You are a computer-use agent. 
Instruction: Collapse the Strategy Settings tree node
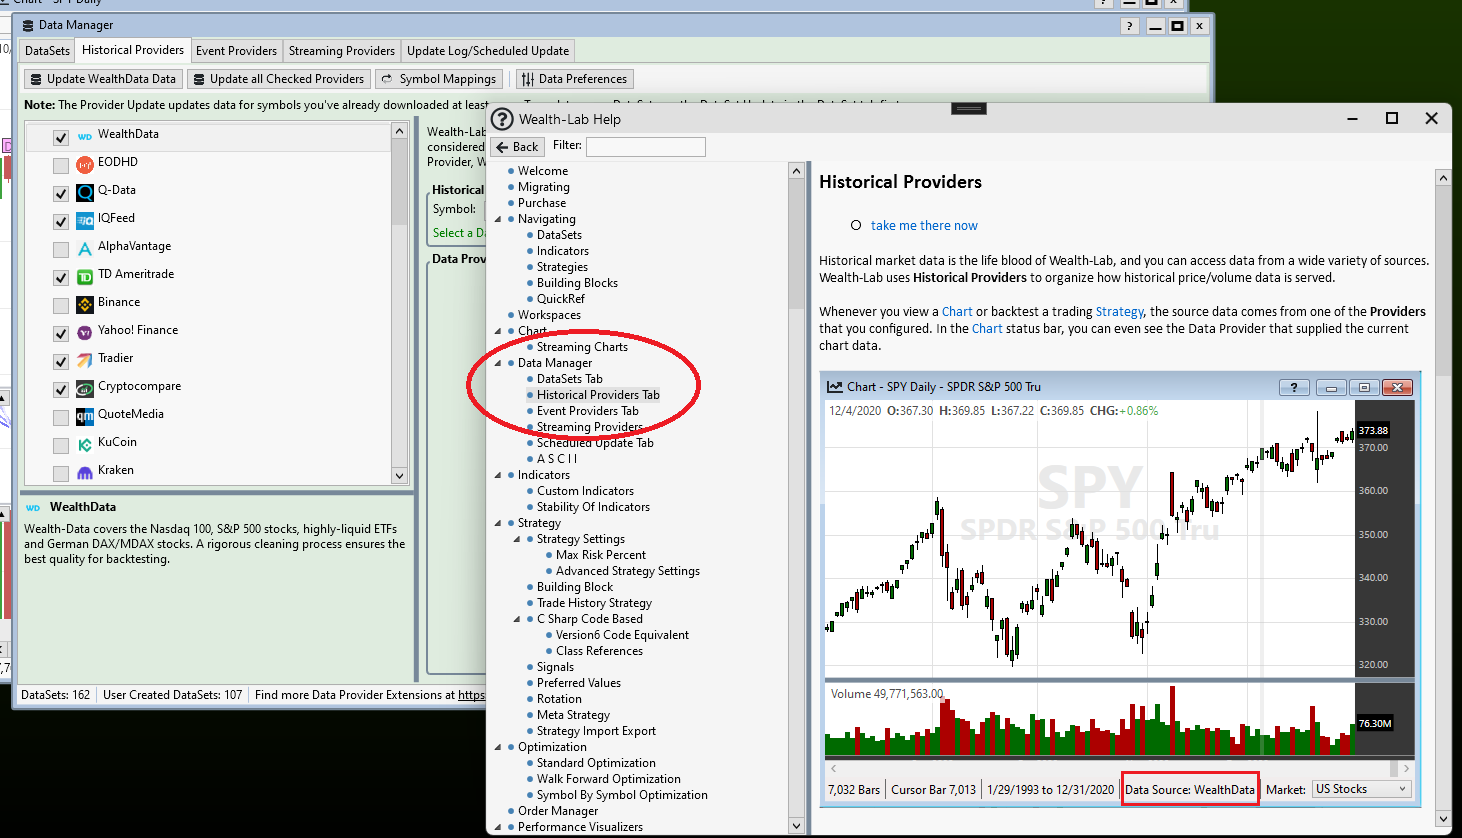click(517, 539)
